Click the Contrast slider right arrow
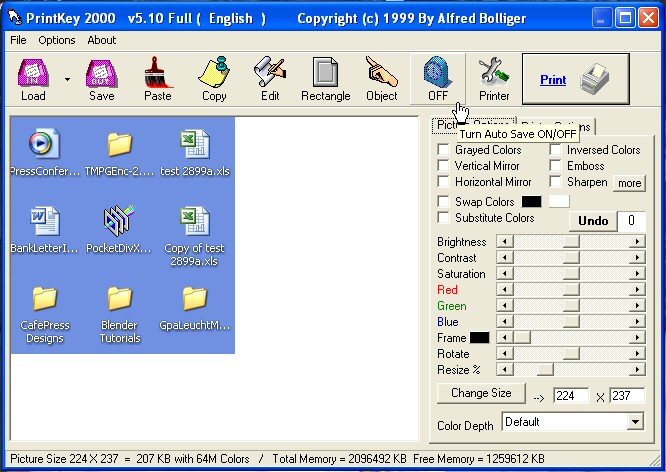The height and width of the screenshot is (472, 666). (637, 257)
